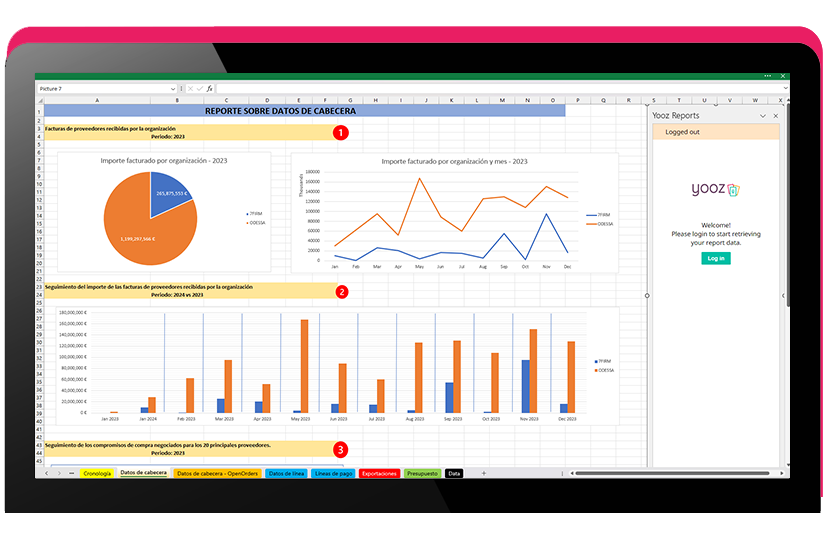Click the Yooz logo in task pane
This screenshot has height=541, width=826.
[715, 189]
